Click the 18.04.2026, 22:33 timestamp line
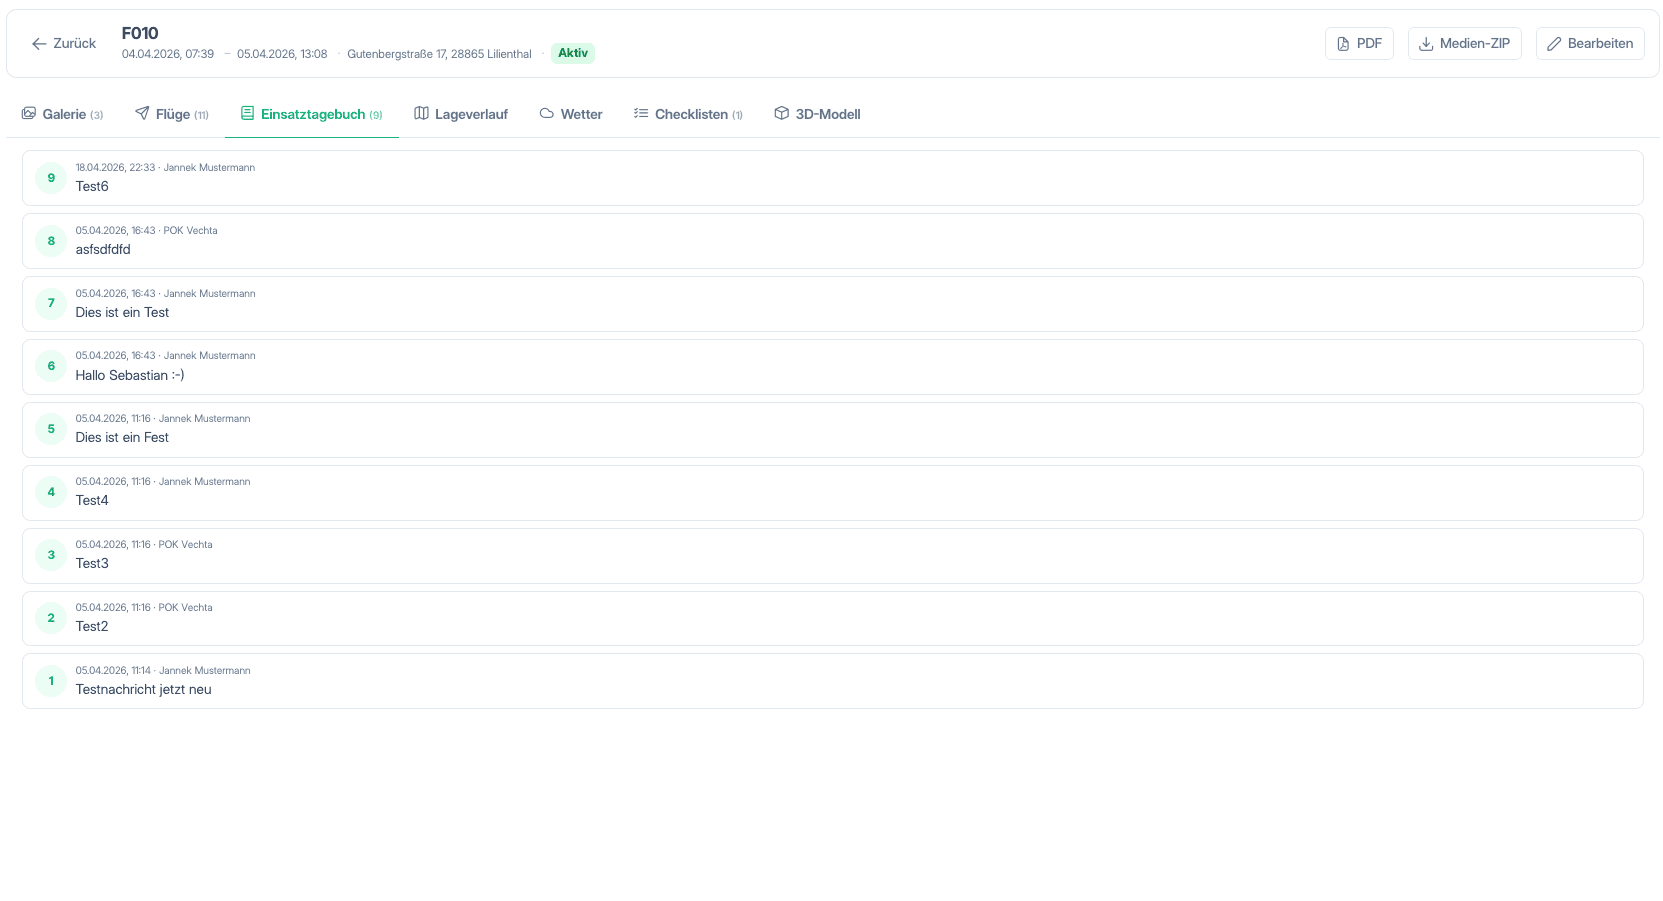The image size is (1663, 901). [165, 168]
